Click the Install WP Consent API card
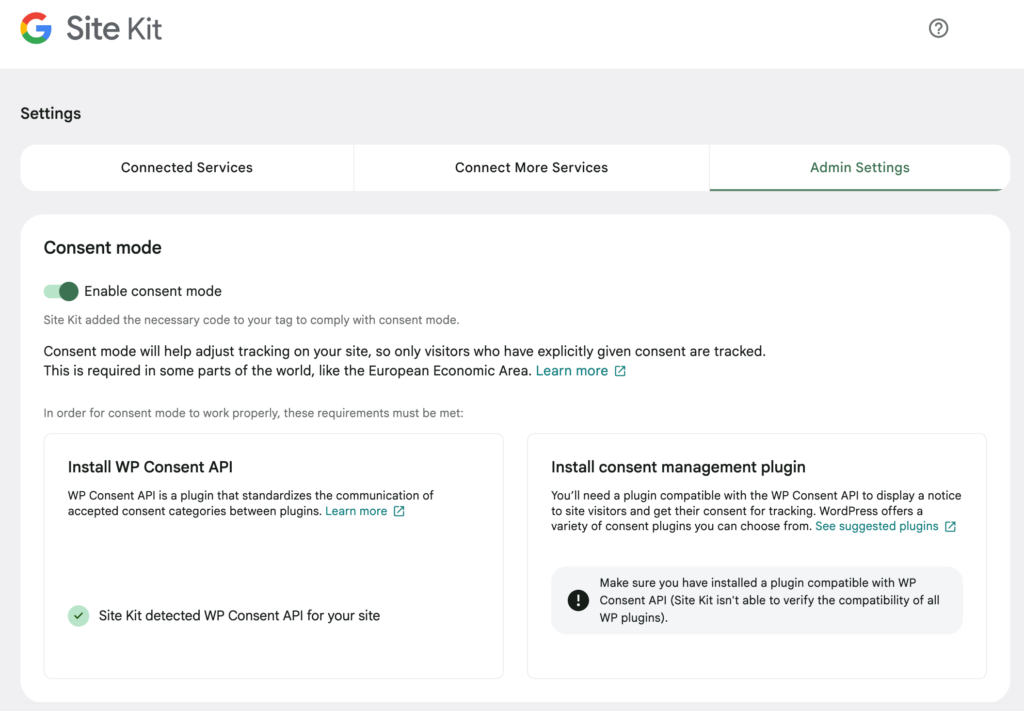The height and width of the screenshot is (711, 1024). pyautogui.click(x=273, y=555)
